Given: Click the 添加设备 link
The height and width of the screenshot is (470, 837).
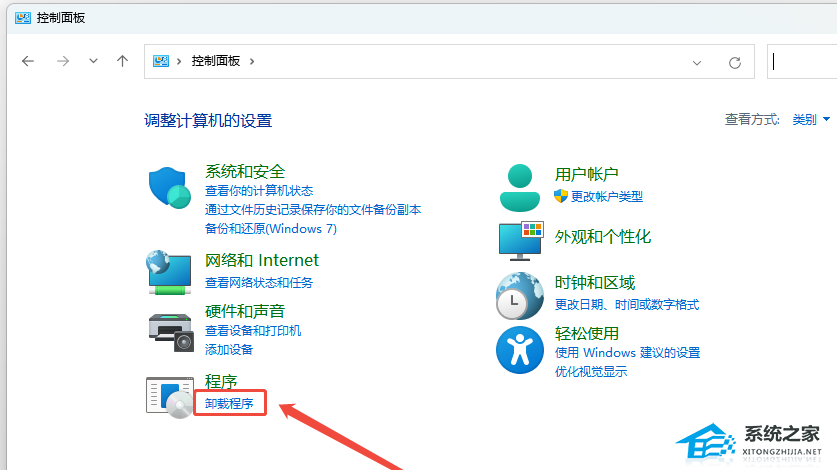Looking at the screenshot, I should 228,350.
